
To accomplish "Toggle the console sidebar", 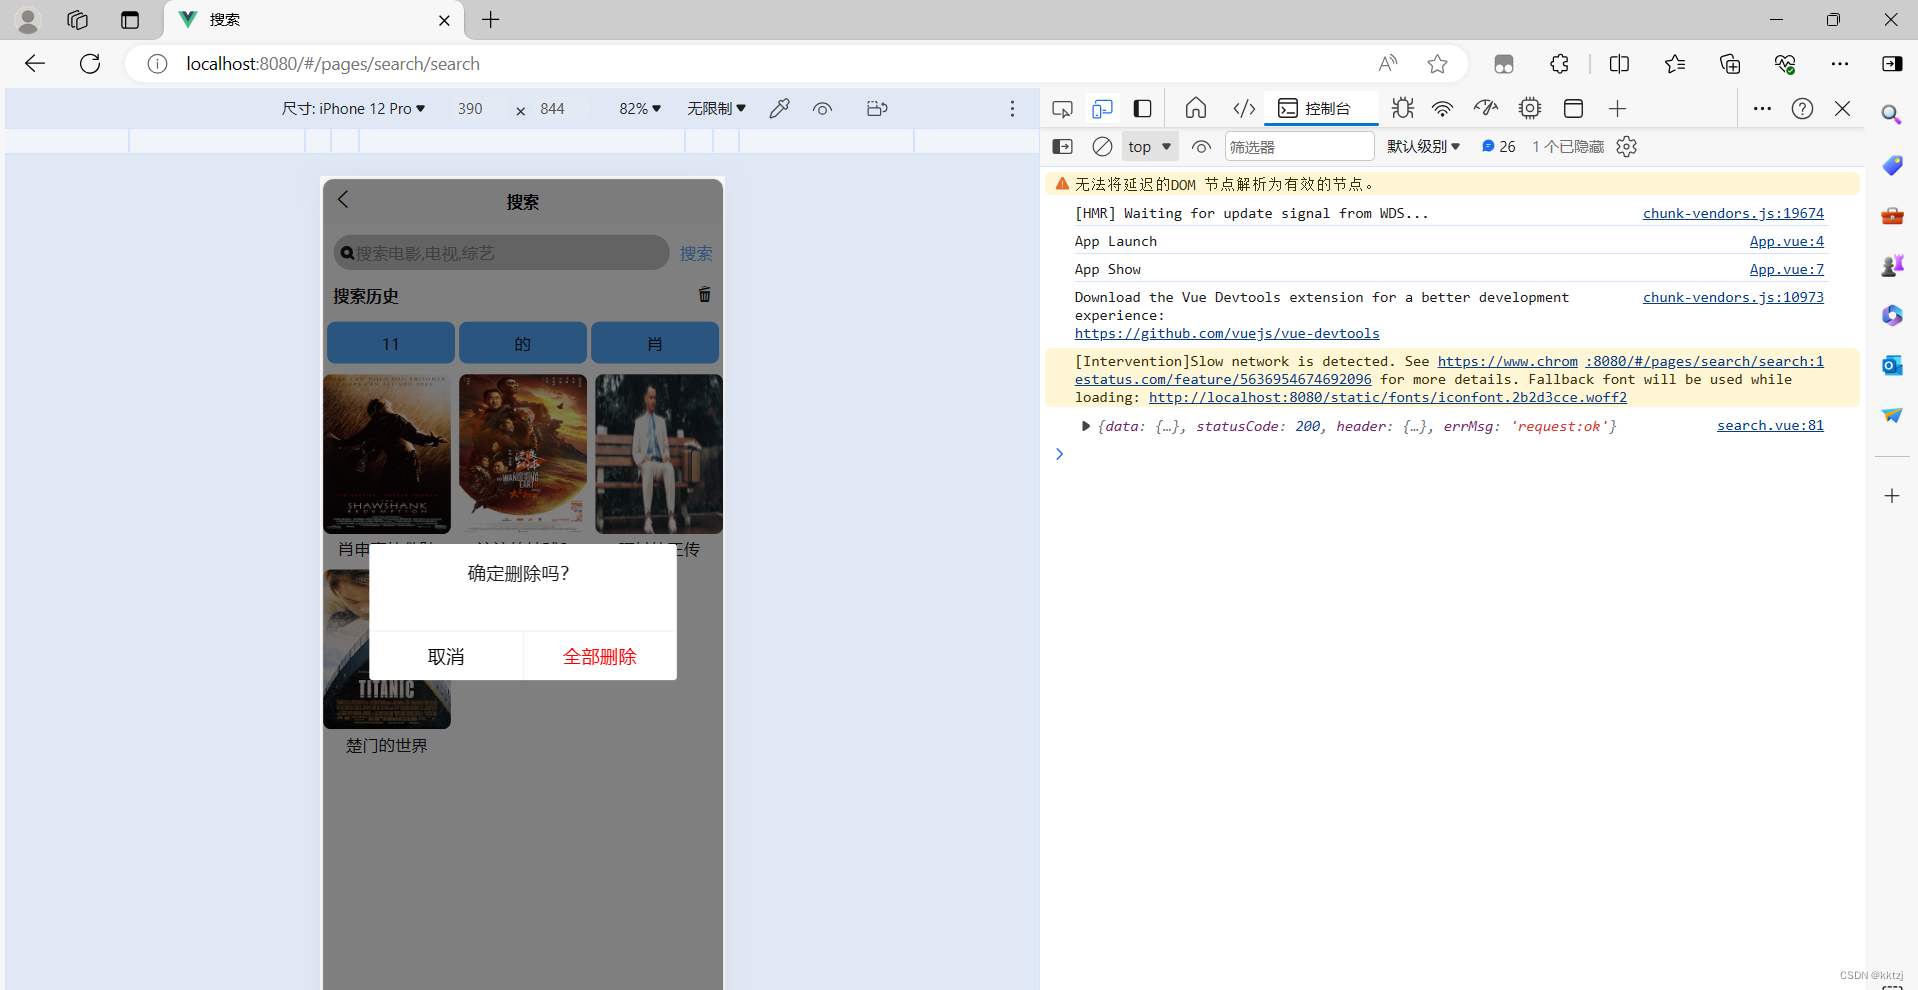I will (x=1062, y=147).
